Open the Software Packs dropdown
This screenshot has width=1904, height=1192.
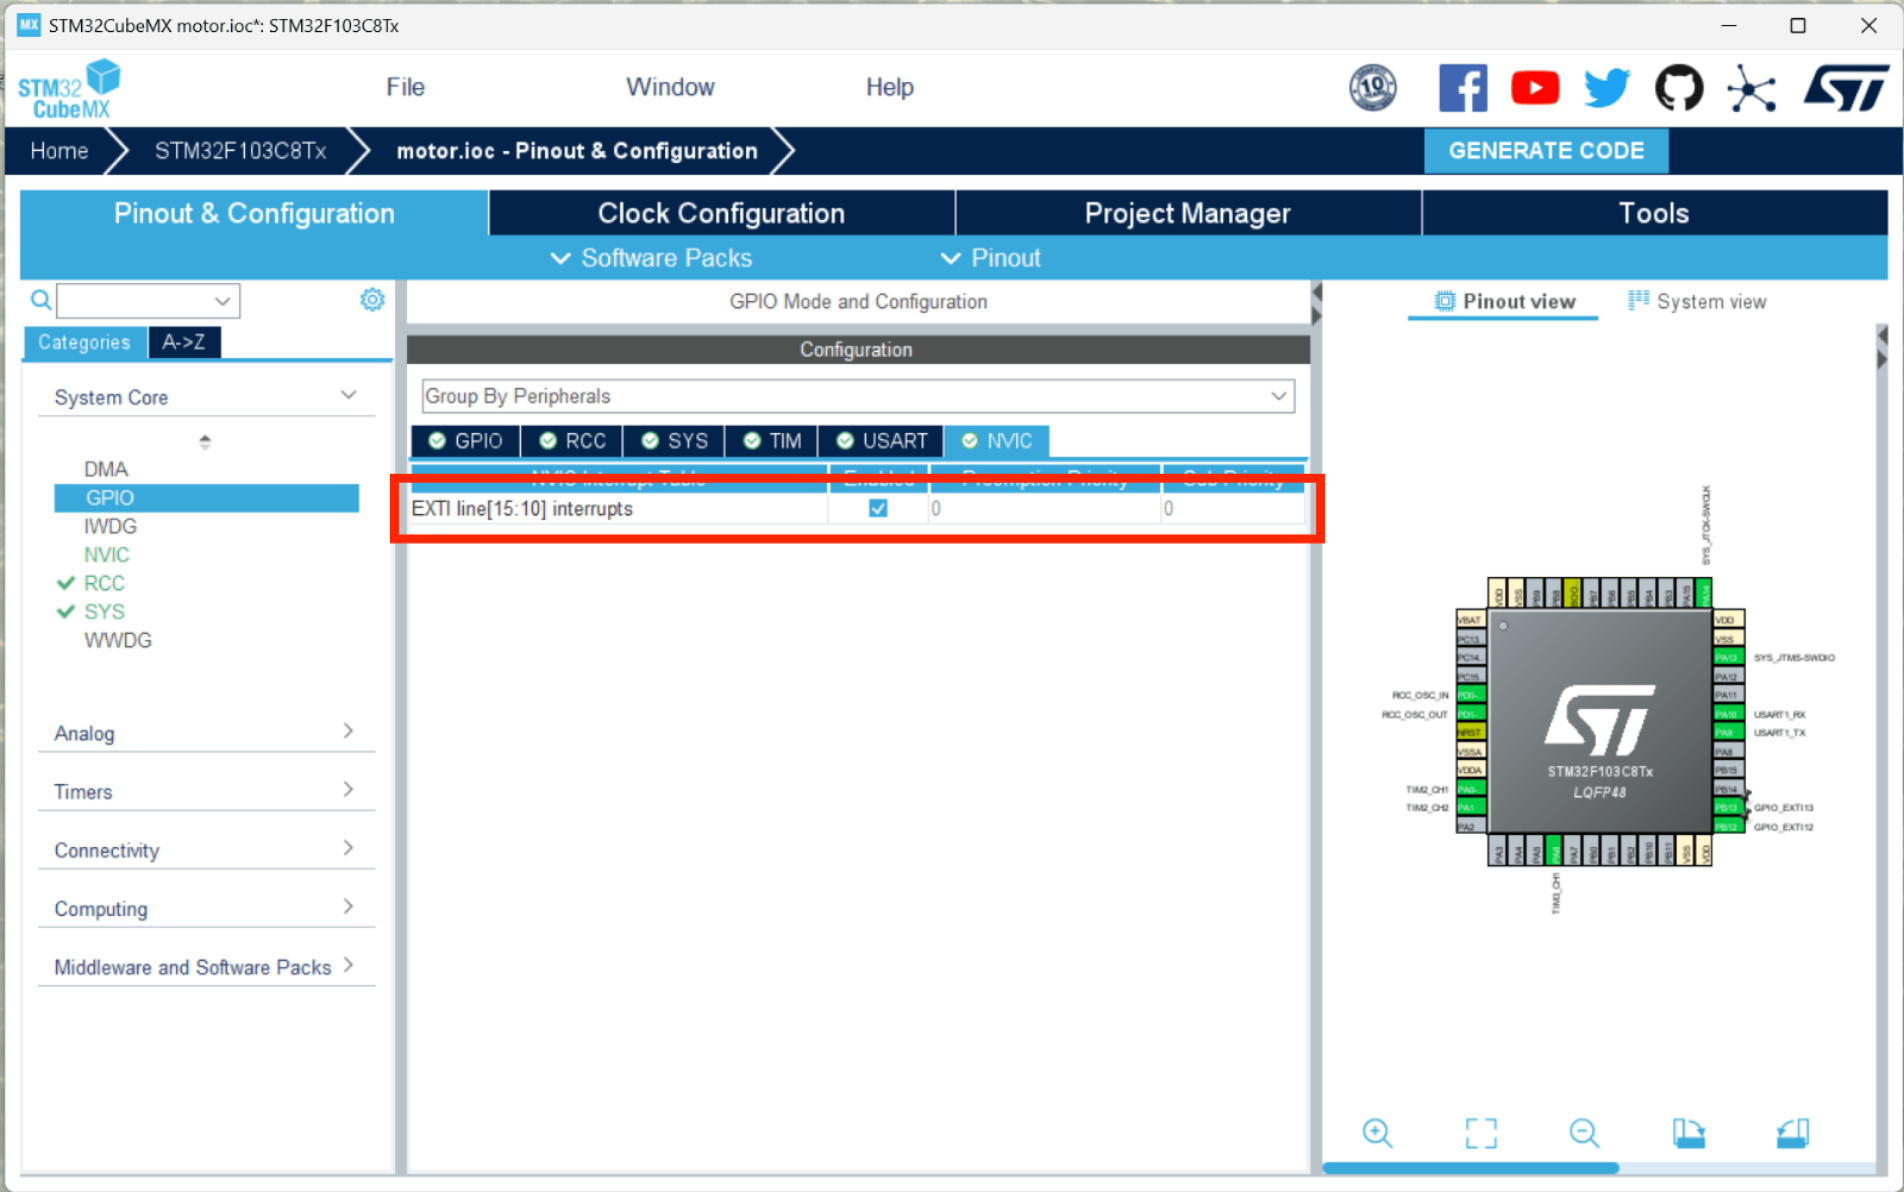pos(652,258)
